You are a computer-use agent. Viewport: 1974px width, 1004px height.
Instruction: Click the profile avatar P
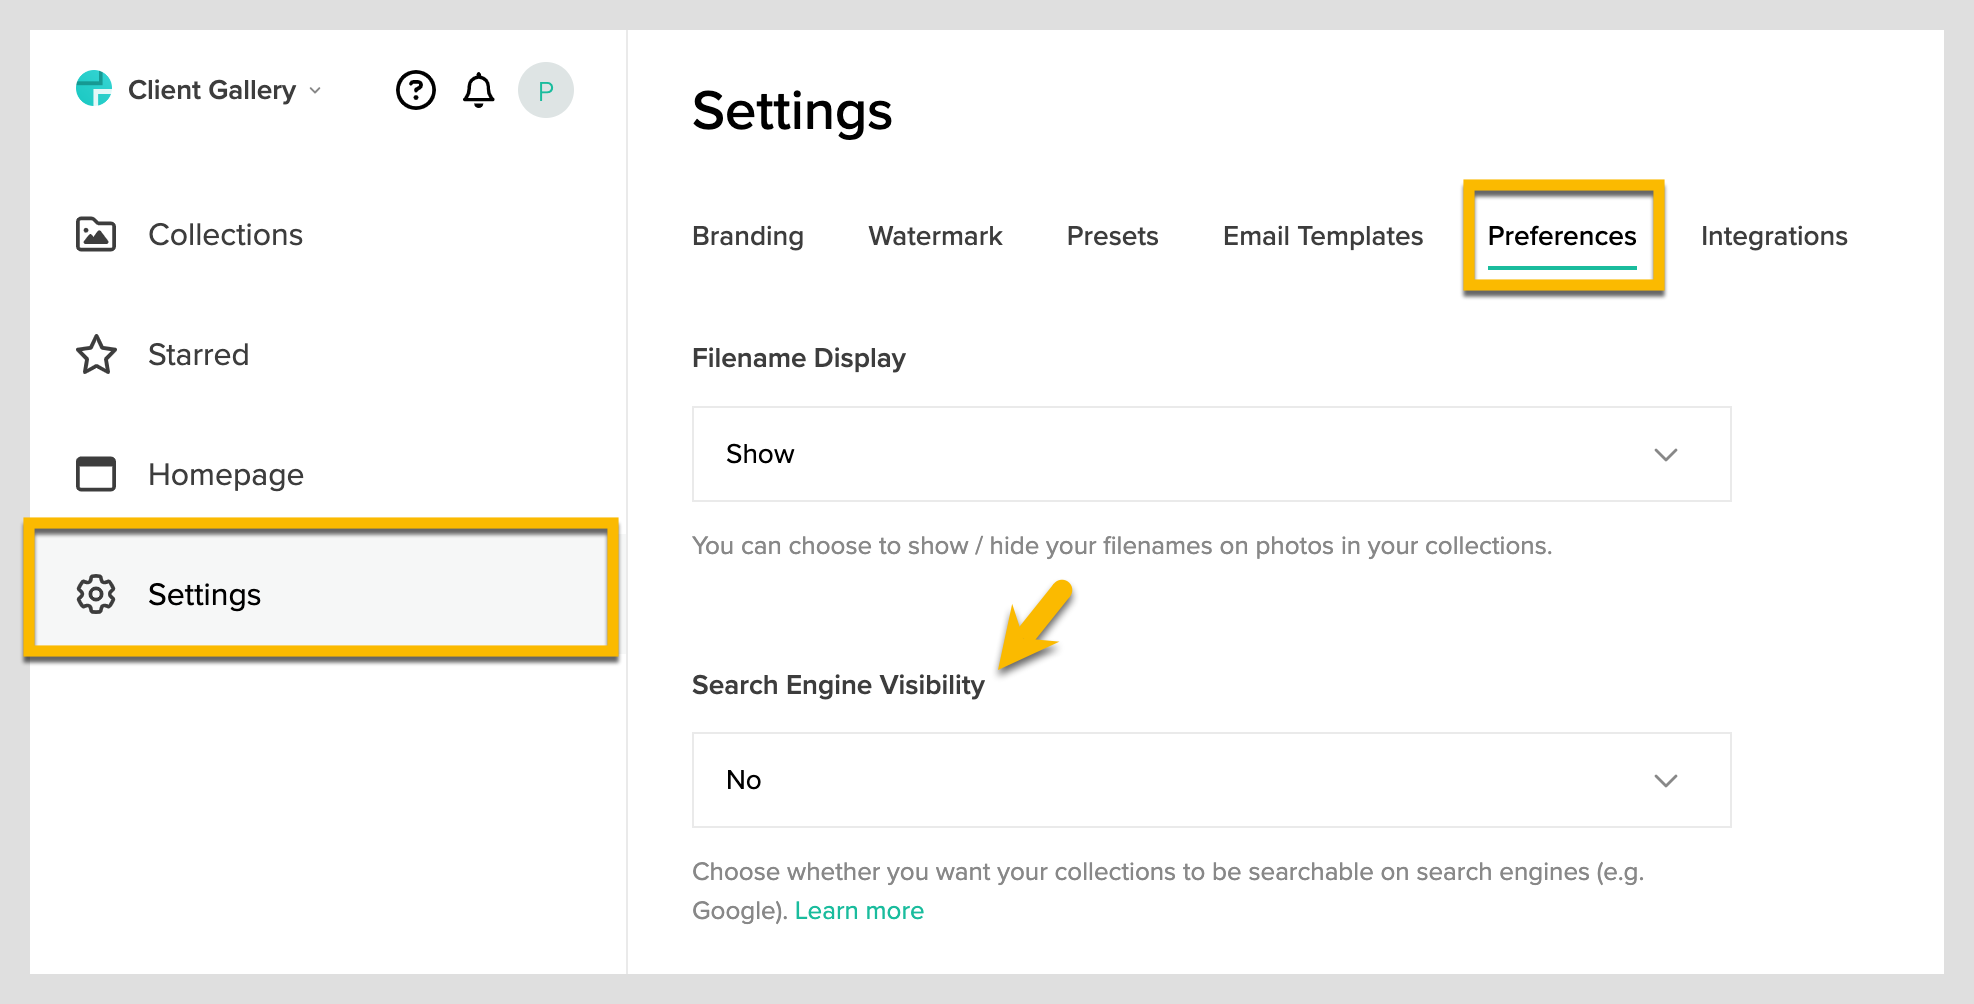pyautogui.click(x=546, y=90)
